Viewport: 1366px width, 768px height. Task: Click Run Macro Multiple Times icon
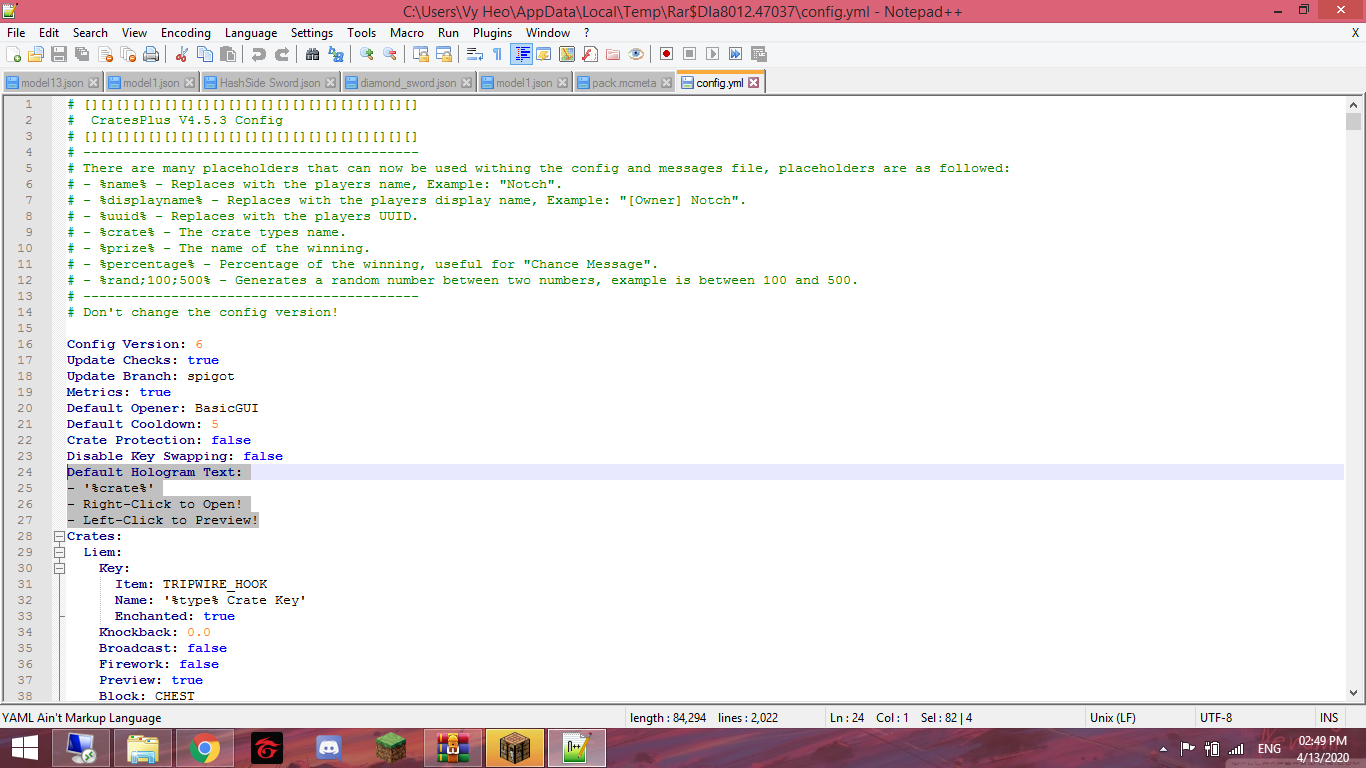pyautogui.click(x=736, y=54)
